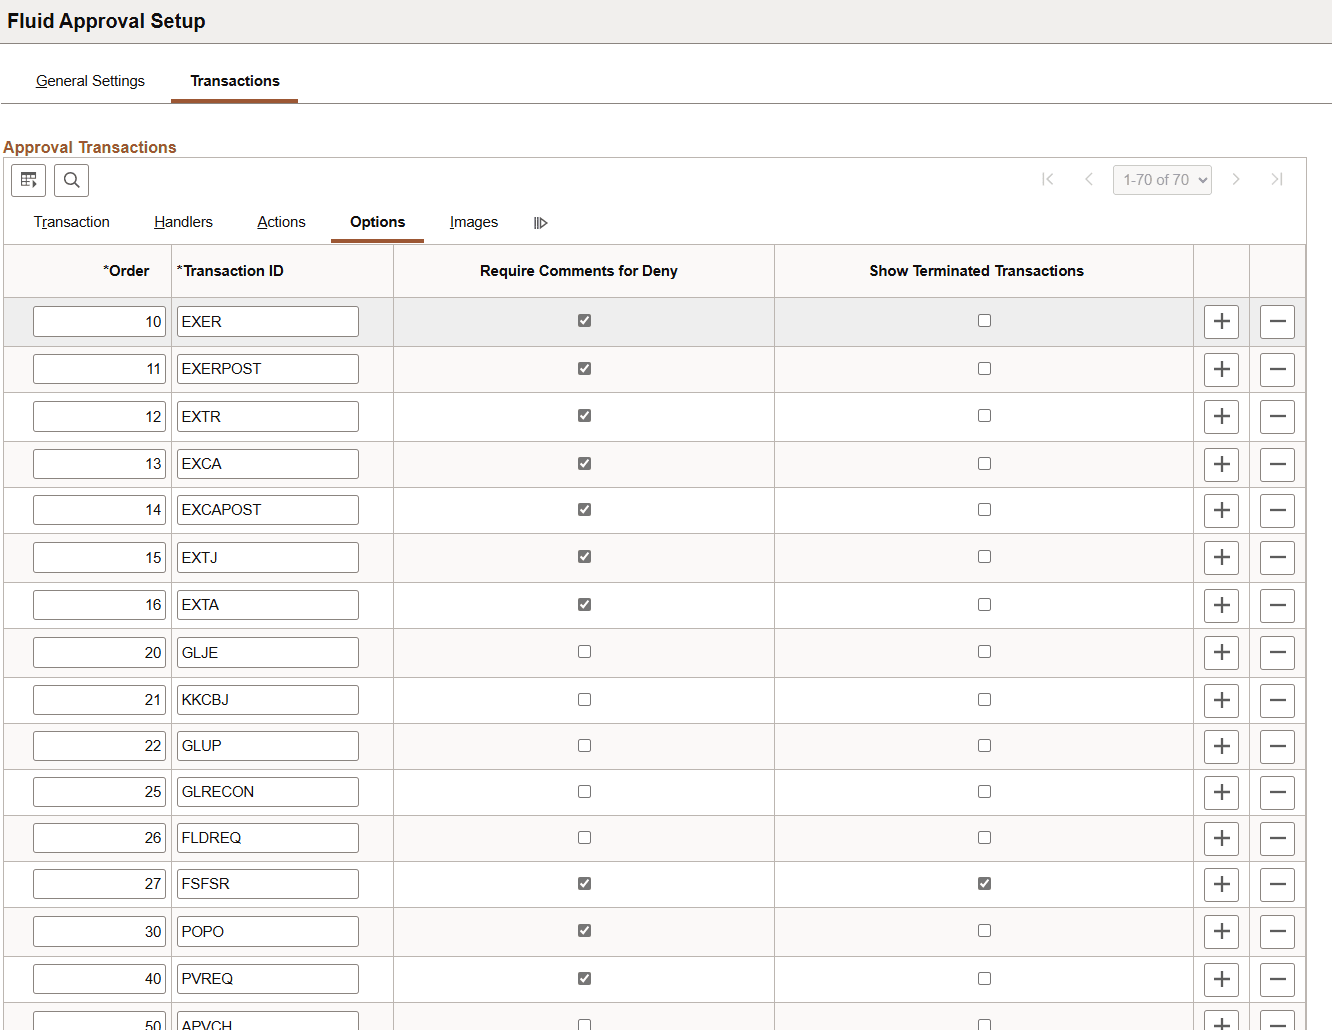
Task: Click the Show All Columns icon next to Images
Action: (540, 222)
